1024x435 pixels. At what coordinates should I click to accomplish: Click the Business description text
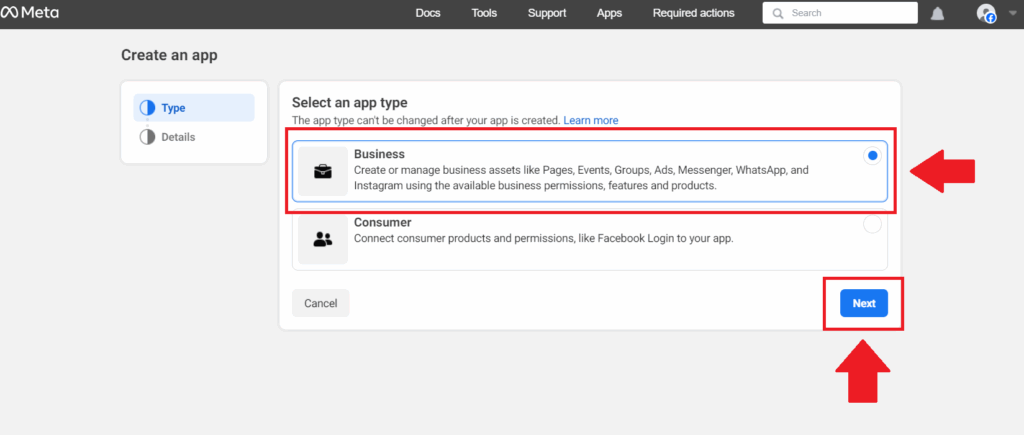tap(581, 178)
